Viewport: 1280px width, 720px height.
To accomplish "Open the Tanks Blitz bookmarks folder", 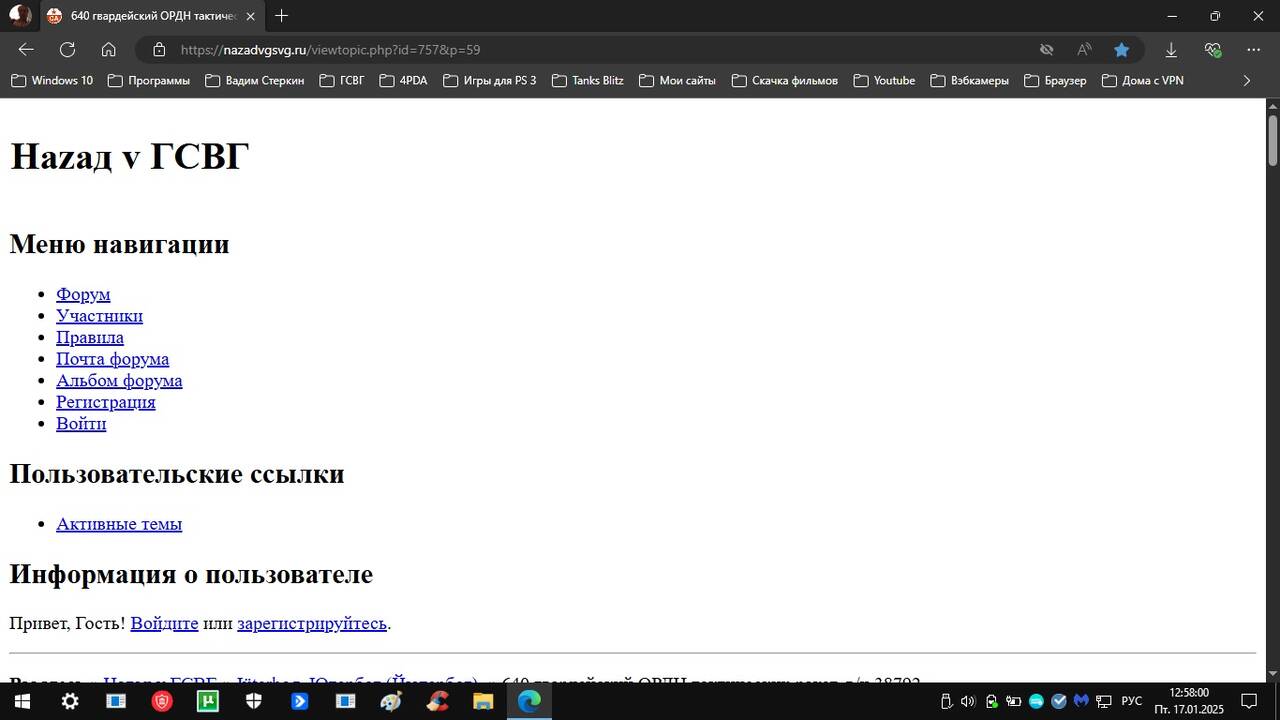I will (587, 80).
